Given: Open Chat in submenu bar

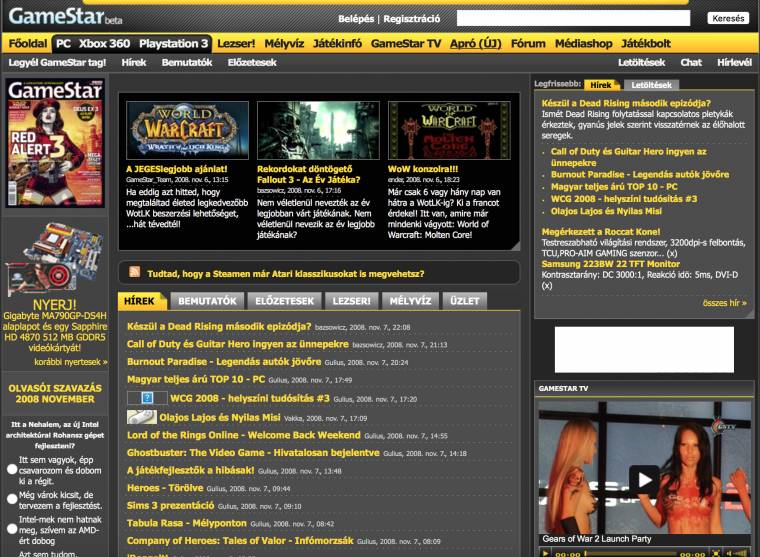Looking at the screenshot, I should pos(691,63).
